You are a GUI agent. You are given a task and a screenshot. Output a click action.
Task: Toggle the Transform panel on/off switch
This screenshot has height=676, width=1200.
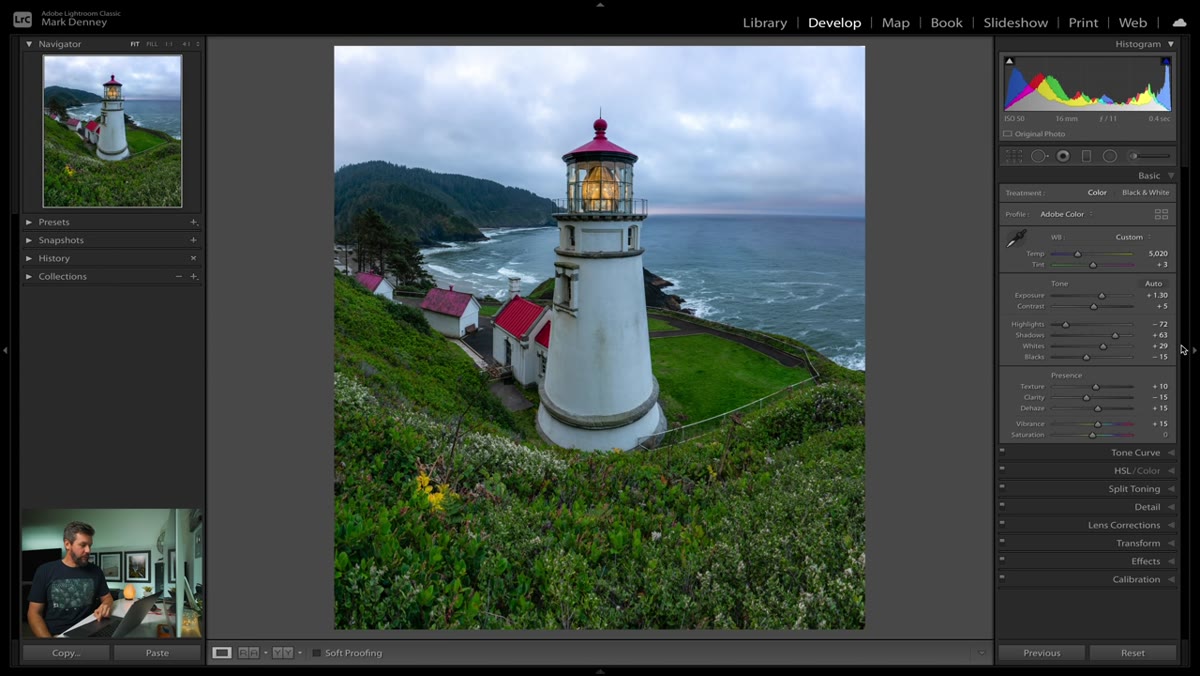click(x=1002, y=541)
